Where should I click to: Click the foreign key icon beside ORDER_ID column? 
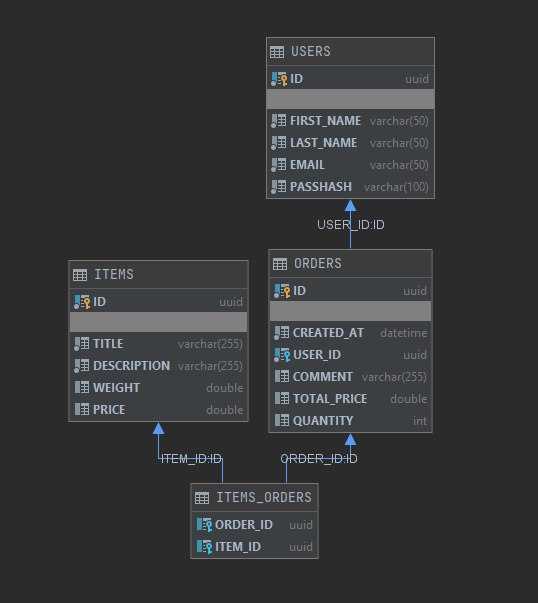(204, 525)
